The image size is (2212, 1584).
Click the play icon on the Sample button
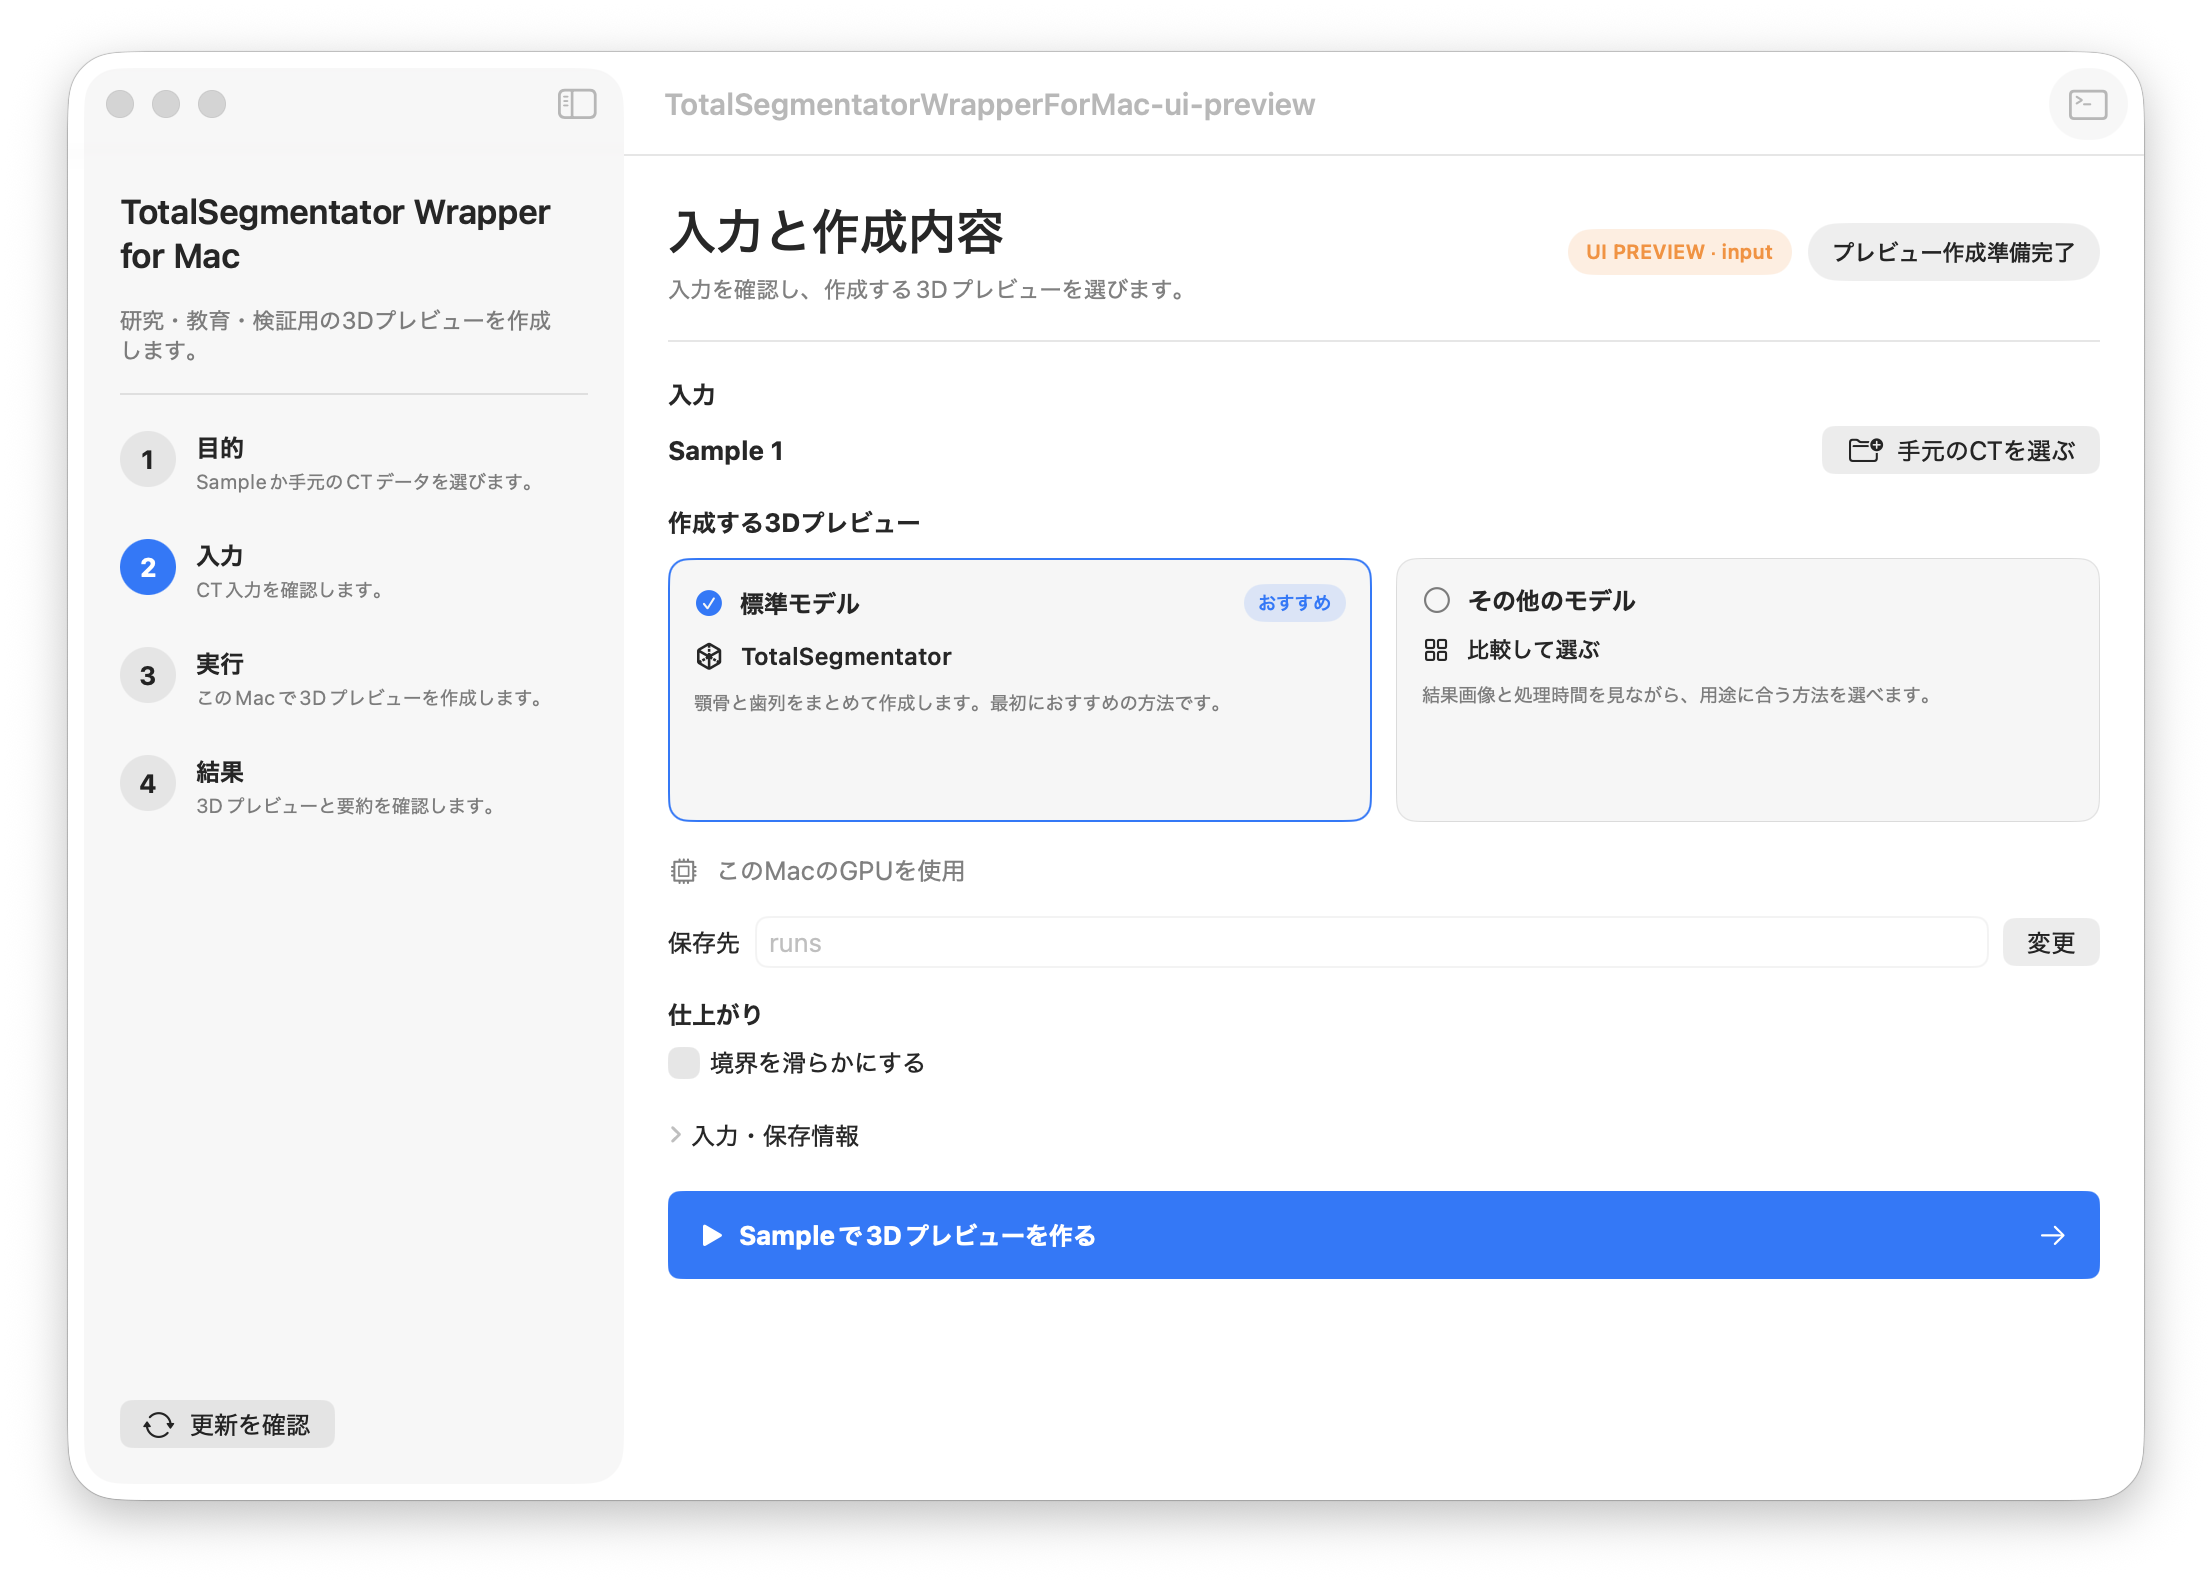[x=712, y=1235]
